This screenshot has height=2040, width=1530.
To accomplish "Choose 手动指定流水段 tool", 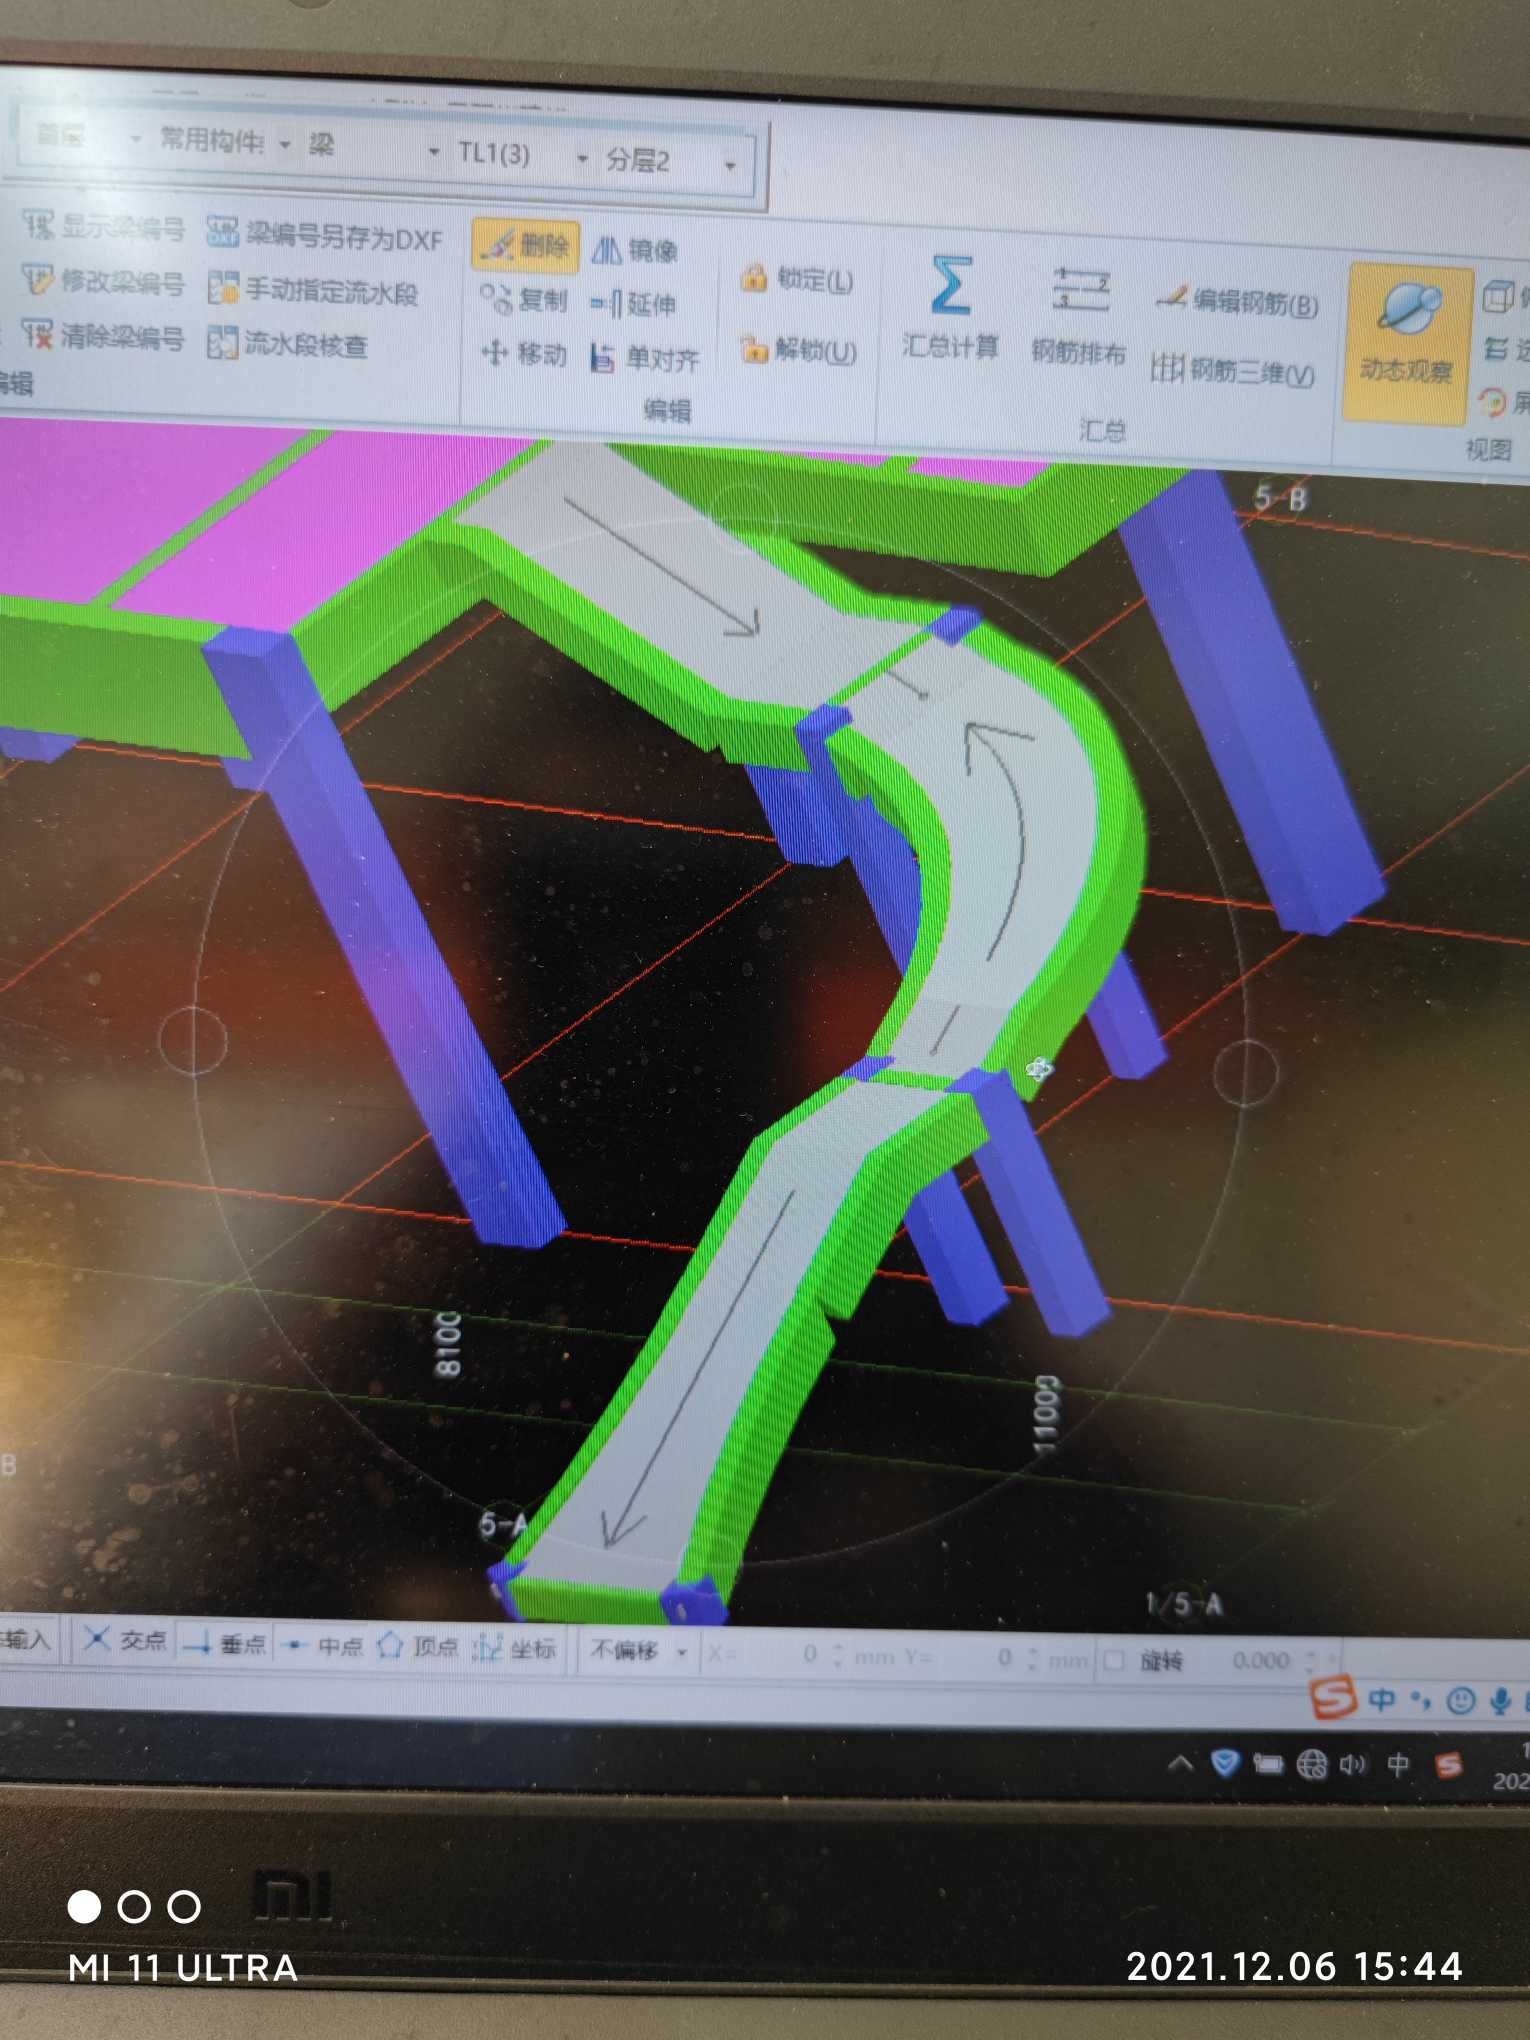I will coord(313,290).
